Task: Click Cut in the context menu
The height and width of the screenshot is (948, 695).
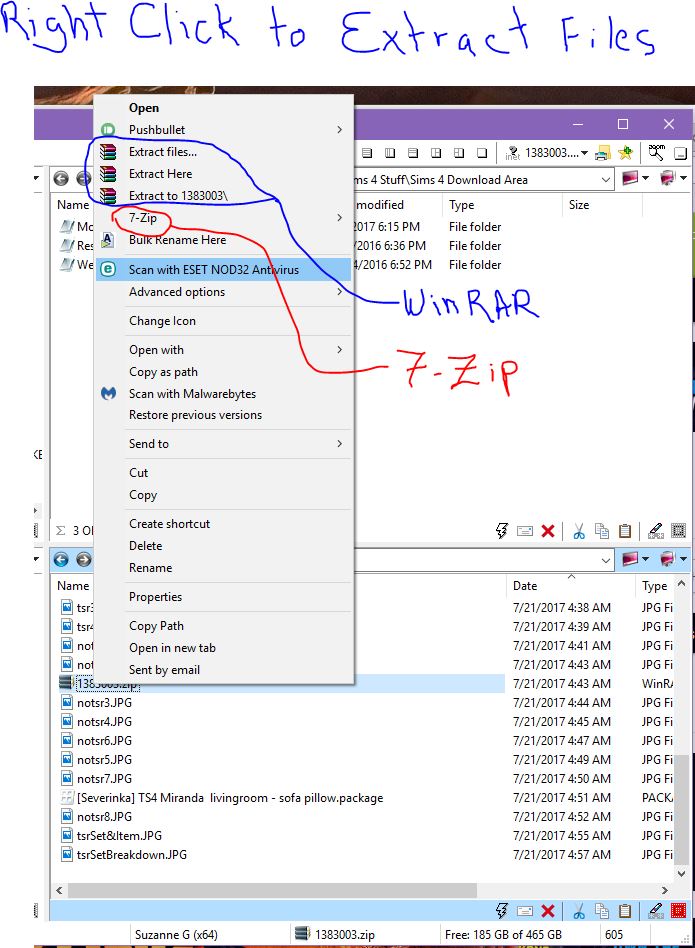Action: (138, 473)
